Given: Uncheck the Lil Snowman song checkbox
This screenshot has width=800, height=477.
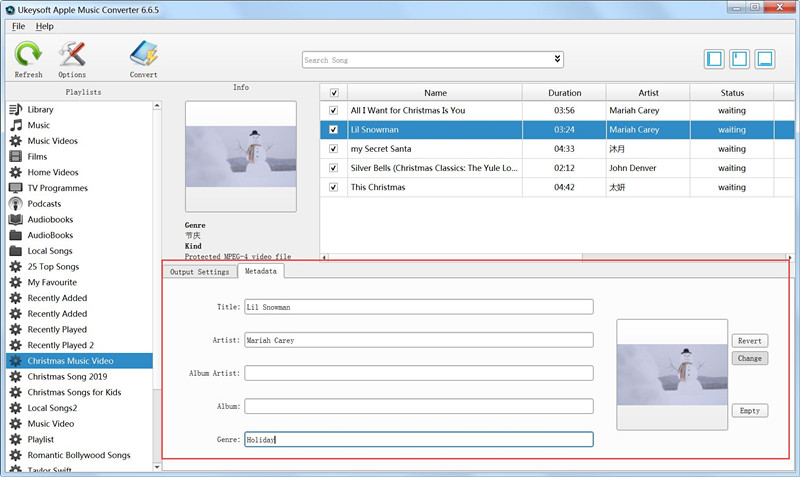Looking at the screenshot, I should (334, 130).
